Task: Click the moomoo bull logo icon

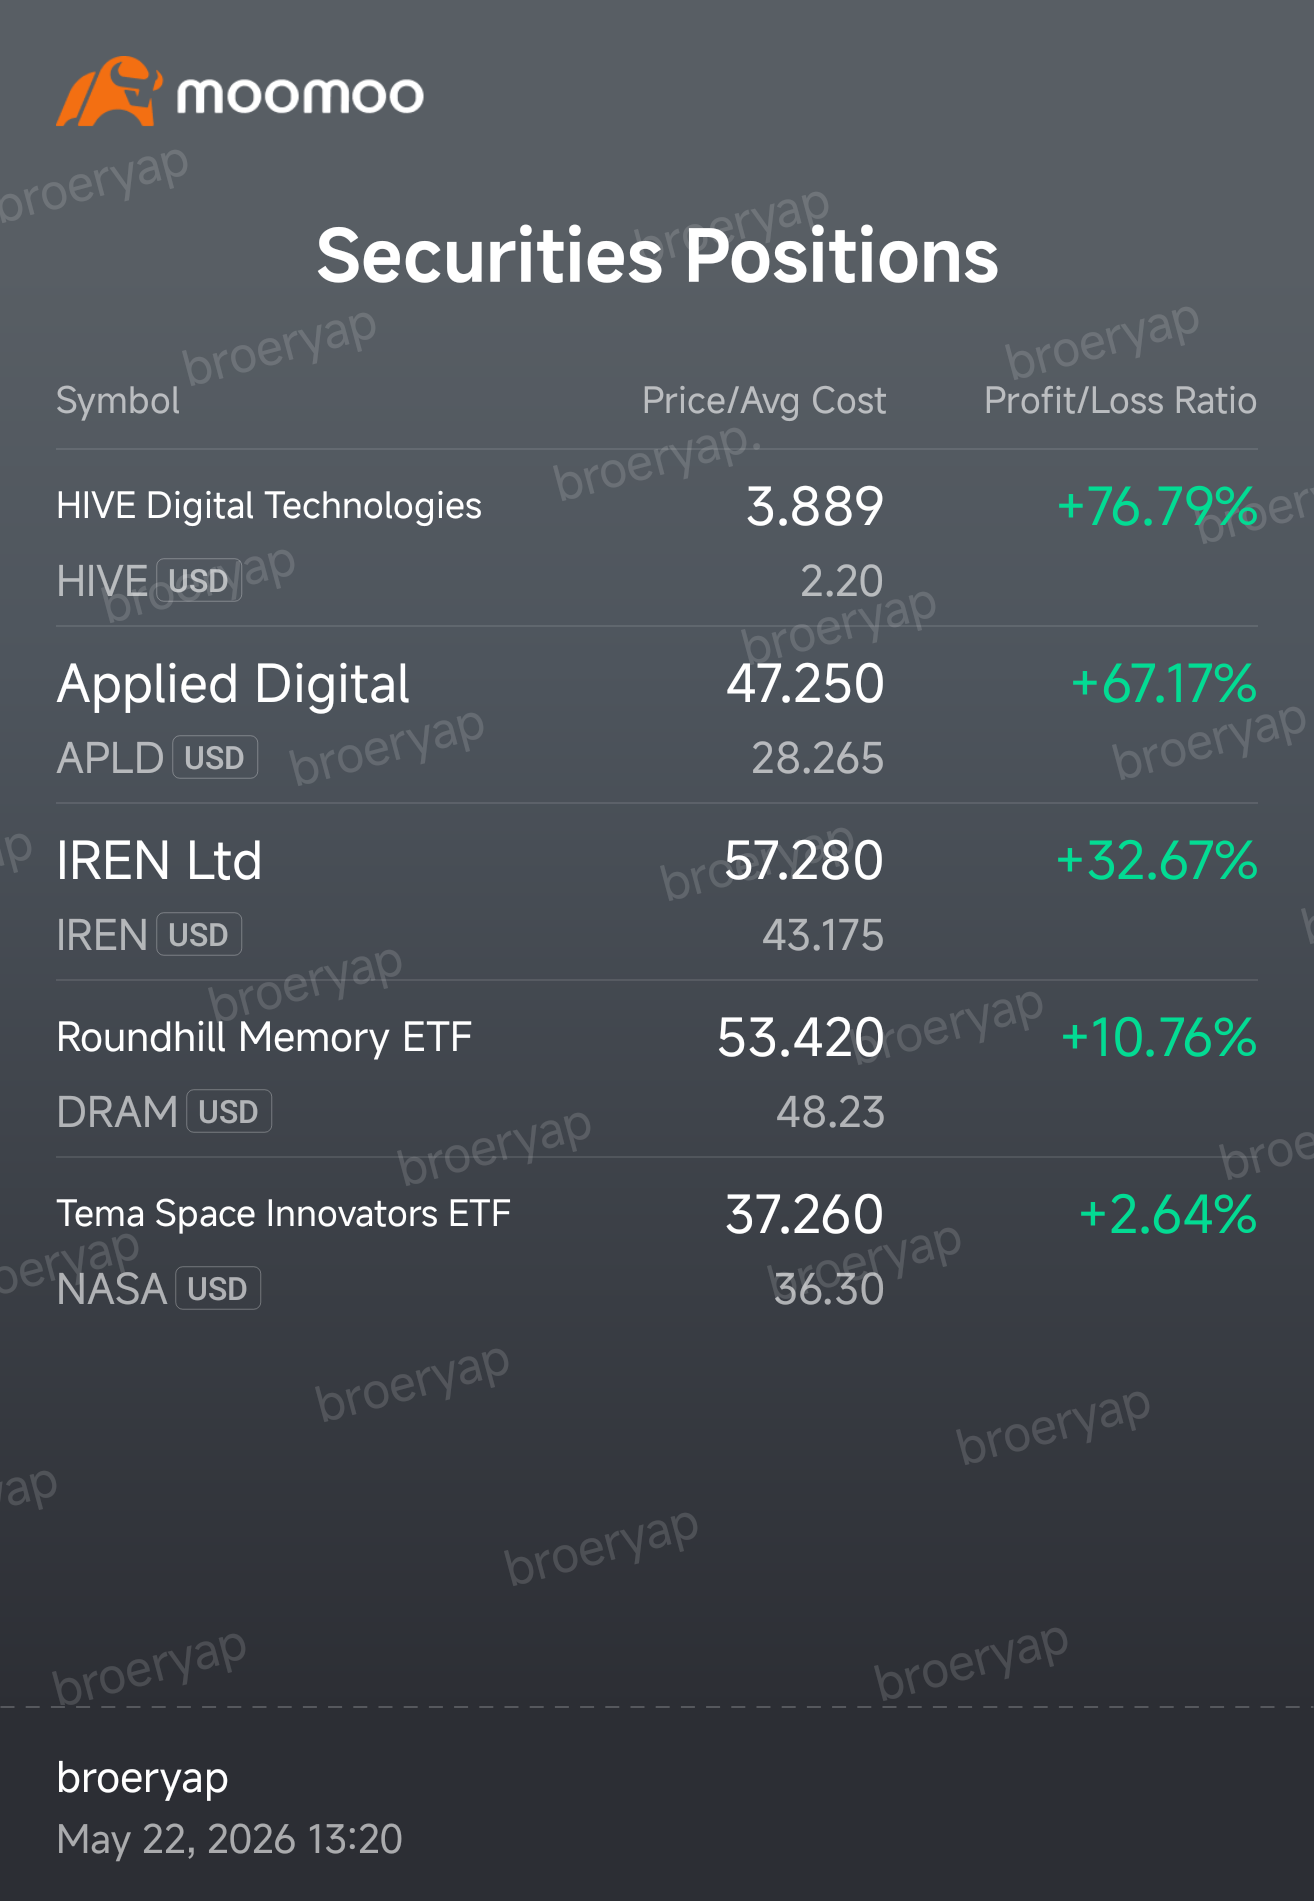Action: click(x=109, y=91)
